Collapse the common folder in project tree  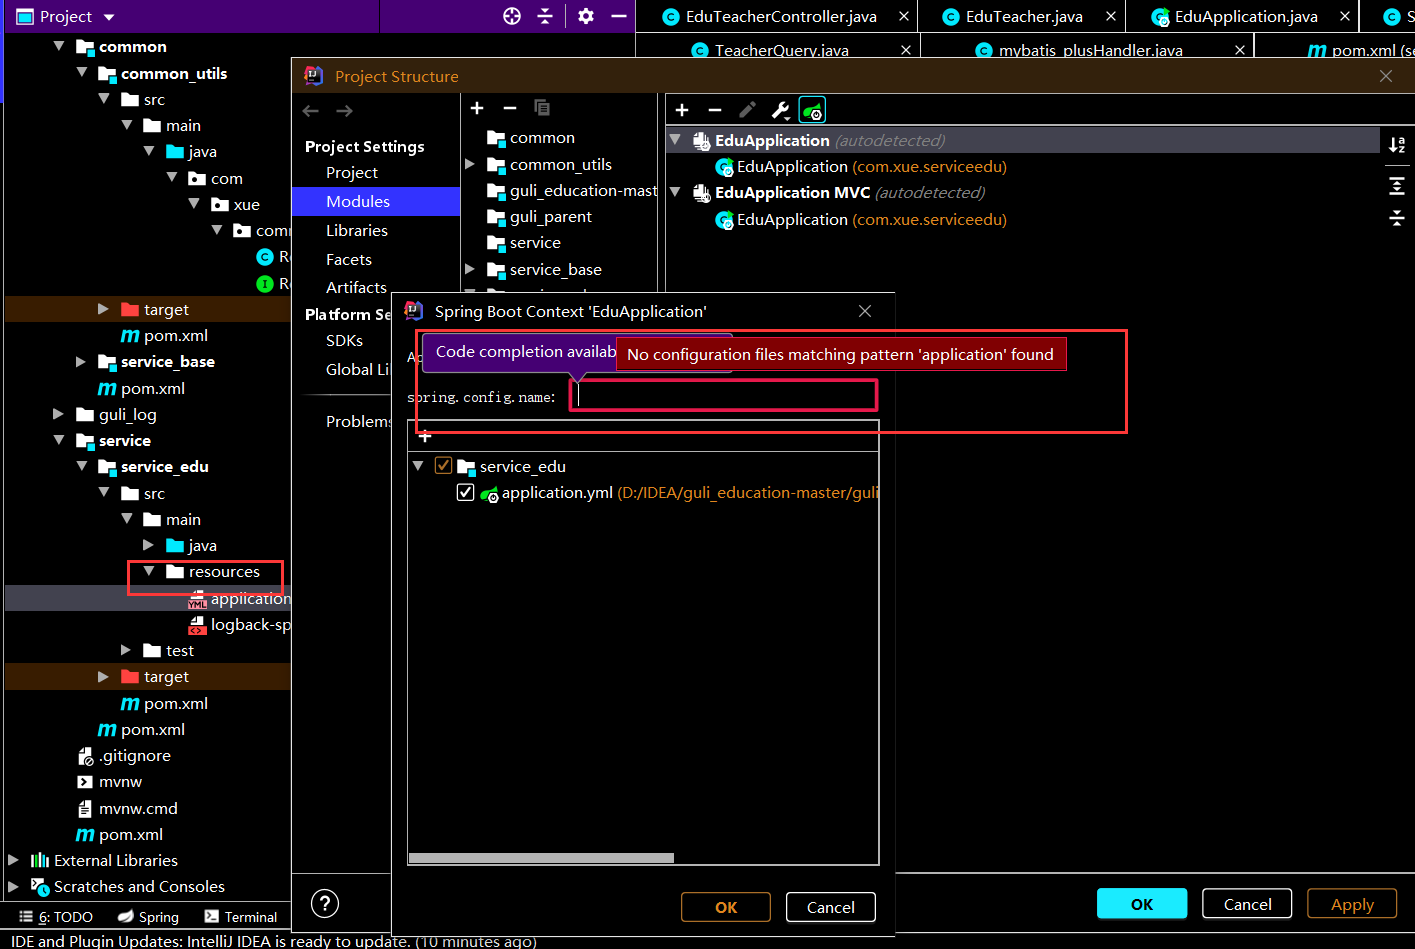tap(59, 46)
